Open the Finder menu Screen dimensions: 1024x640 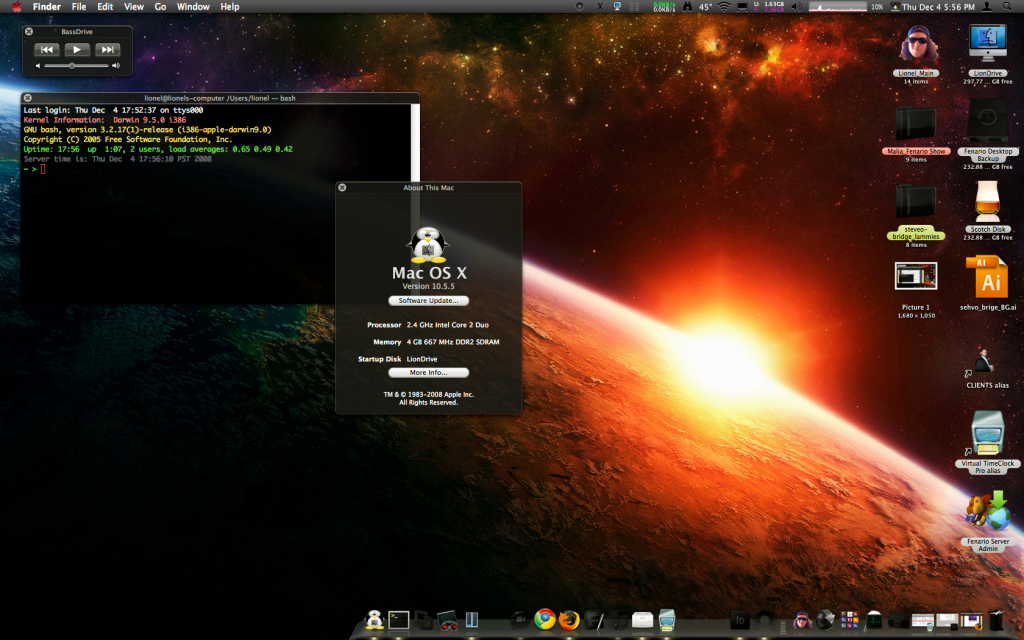(46, 7)
